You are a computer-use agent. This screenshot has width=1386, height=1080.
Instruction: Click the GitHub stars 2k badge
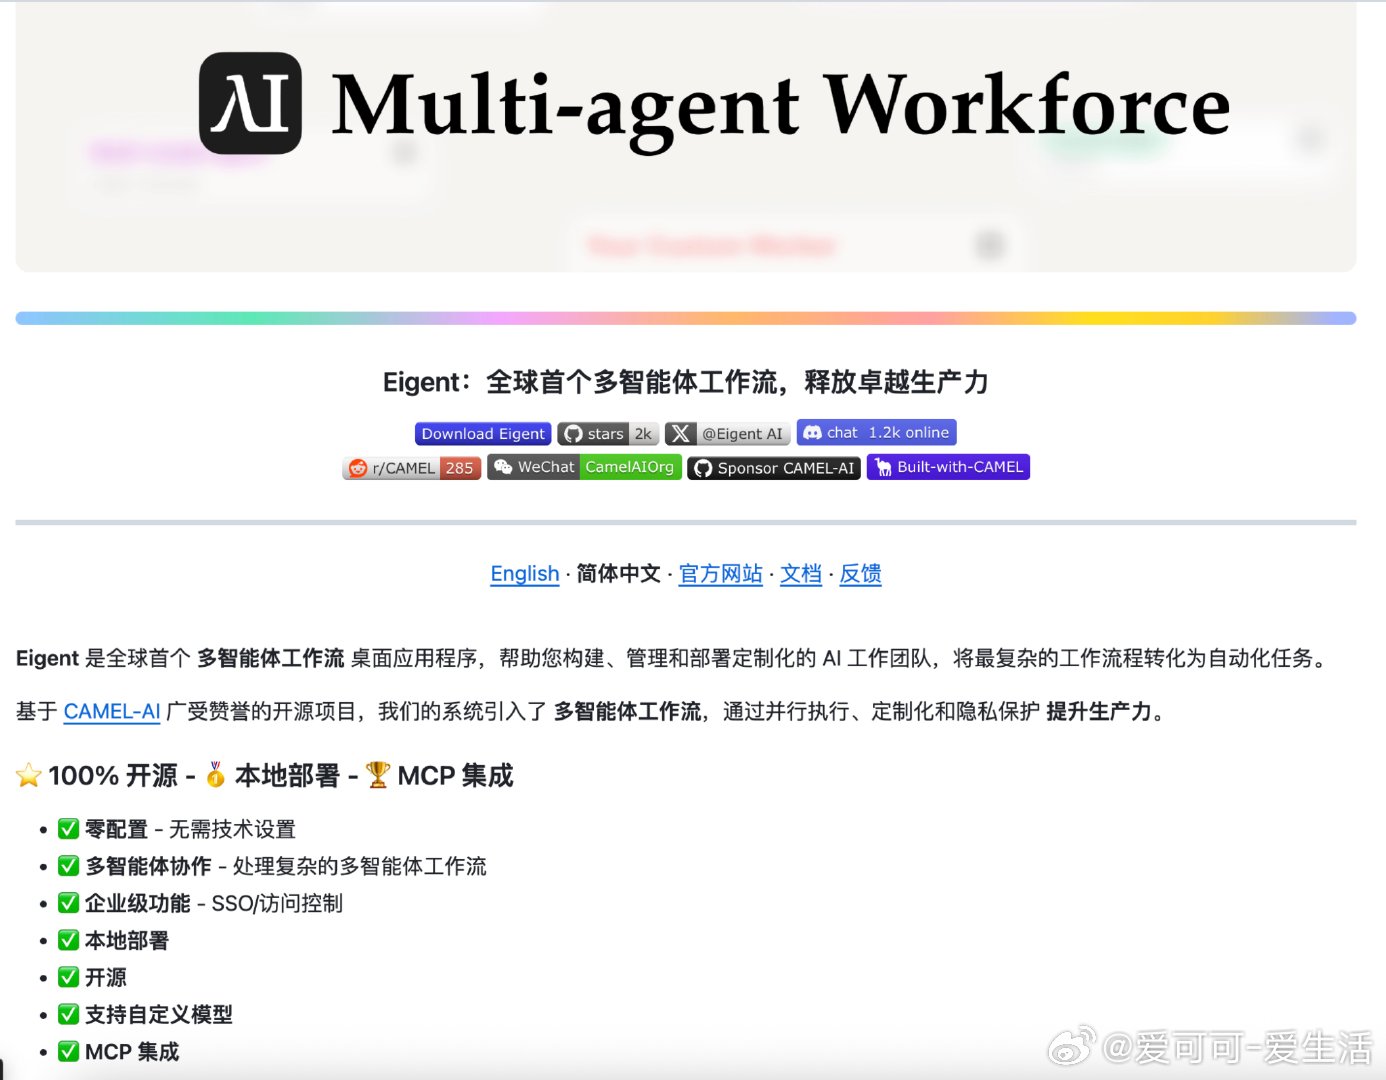click(608, 433)
